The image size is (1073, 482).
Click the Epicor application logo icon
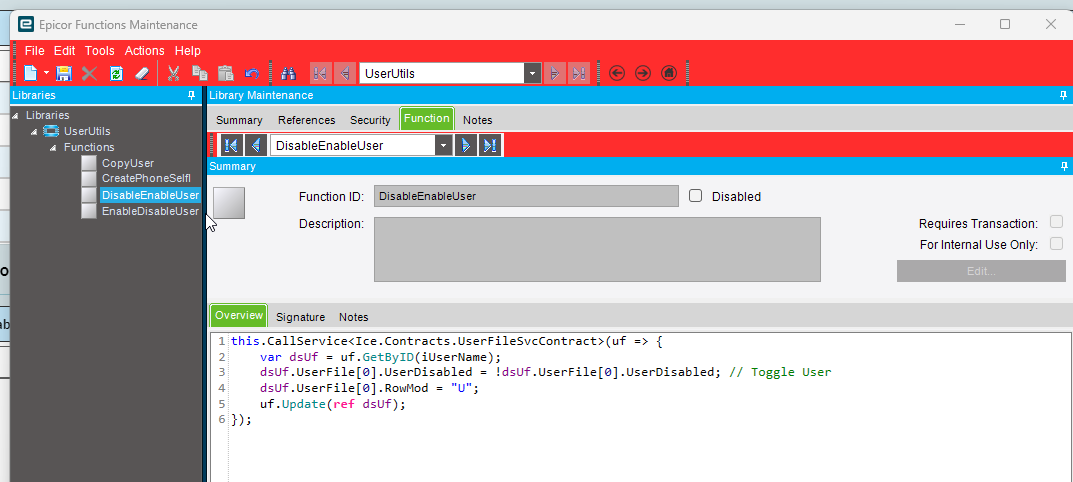click(x=26, y=25)
